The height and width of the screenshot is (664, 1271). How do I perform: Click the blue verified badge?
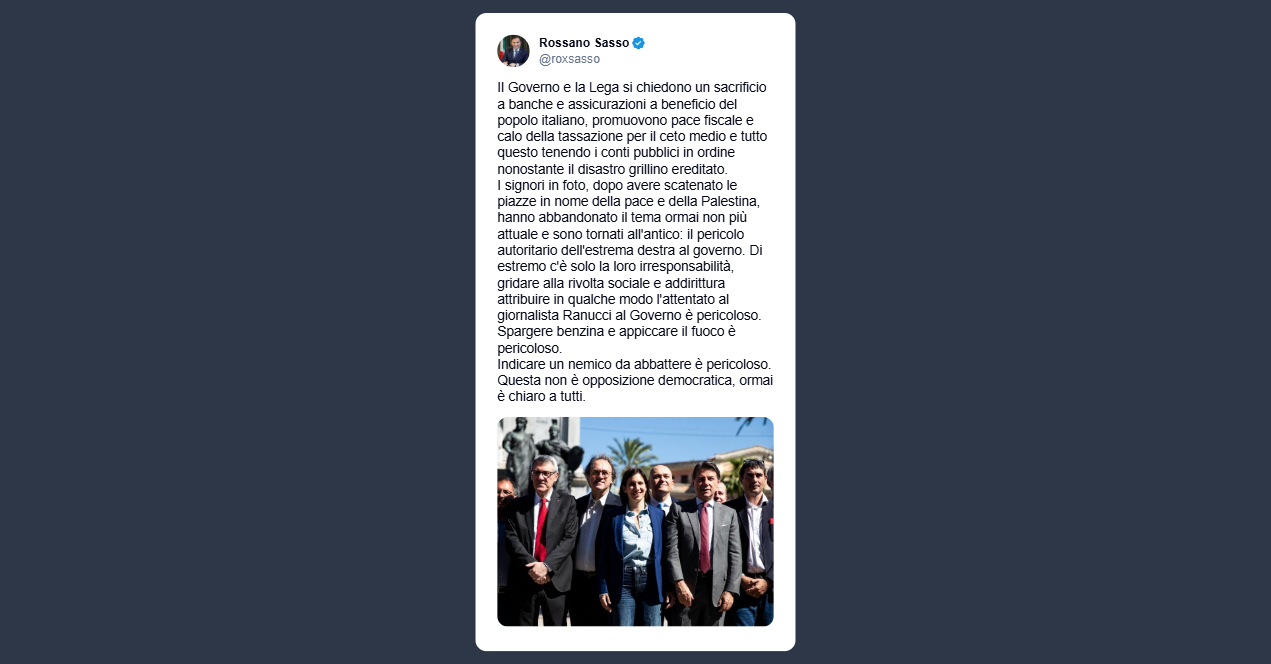click(x=639, y=43)
